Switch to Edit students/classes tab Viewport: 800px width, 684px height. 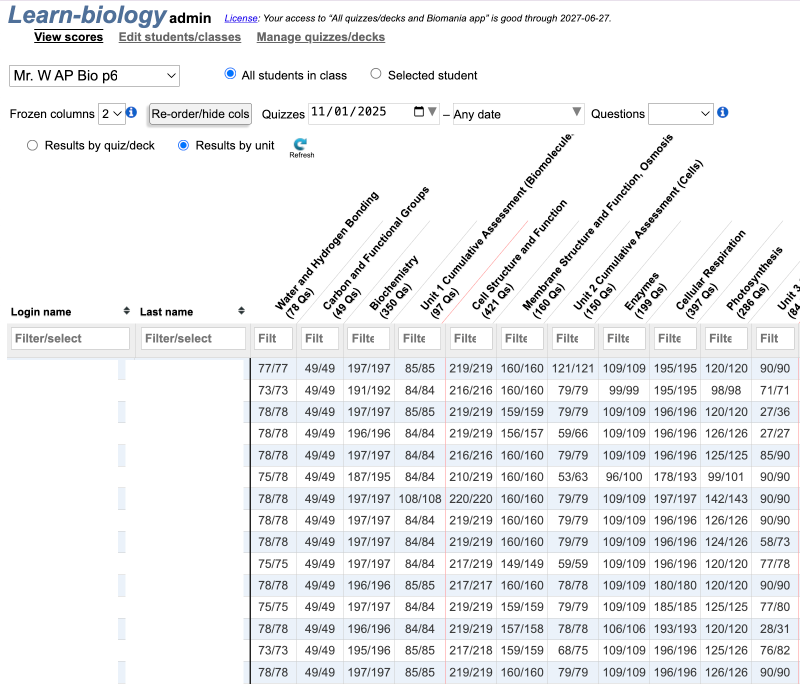(x=179, y=37)
